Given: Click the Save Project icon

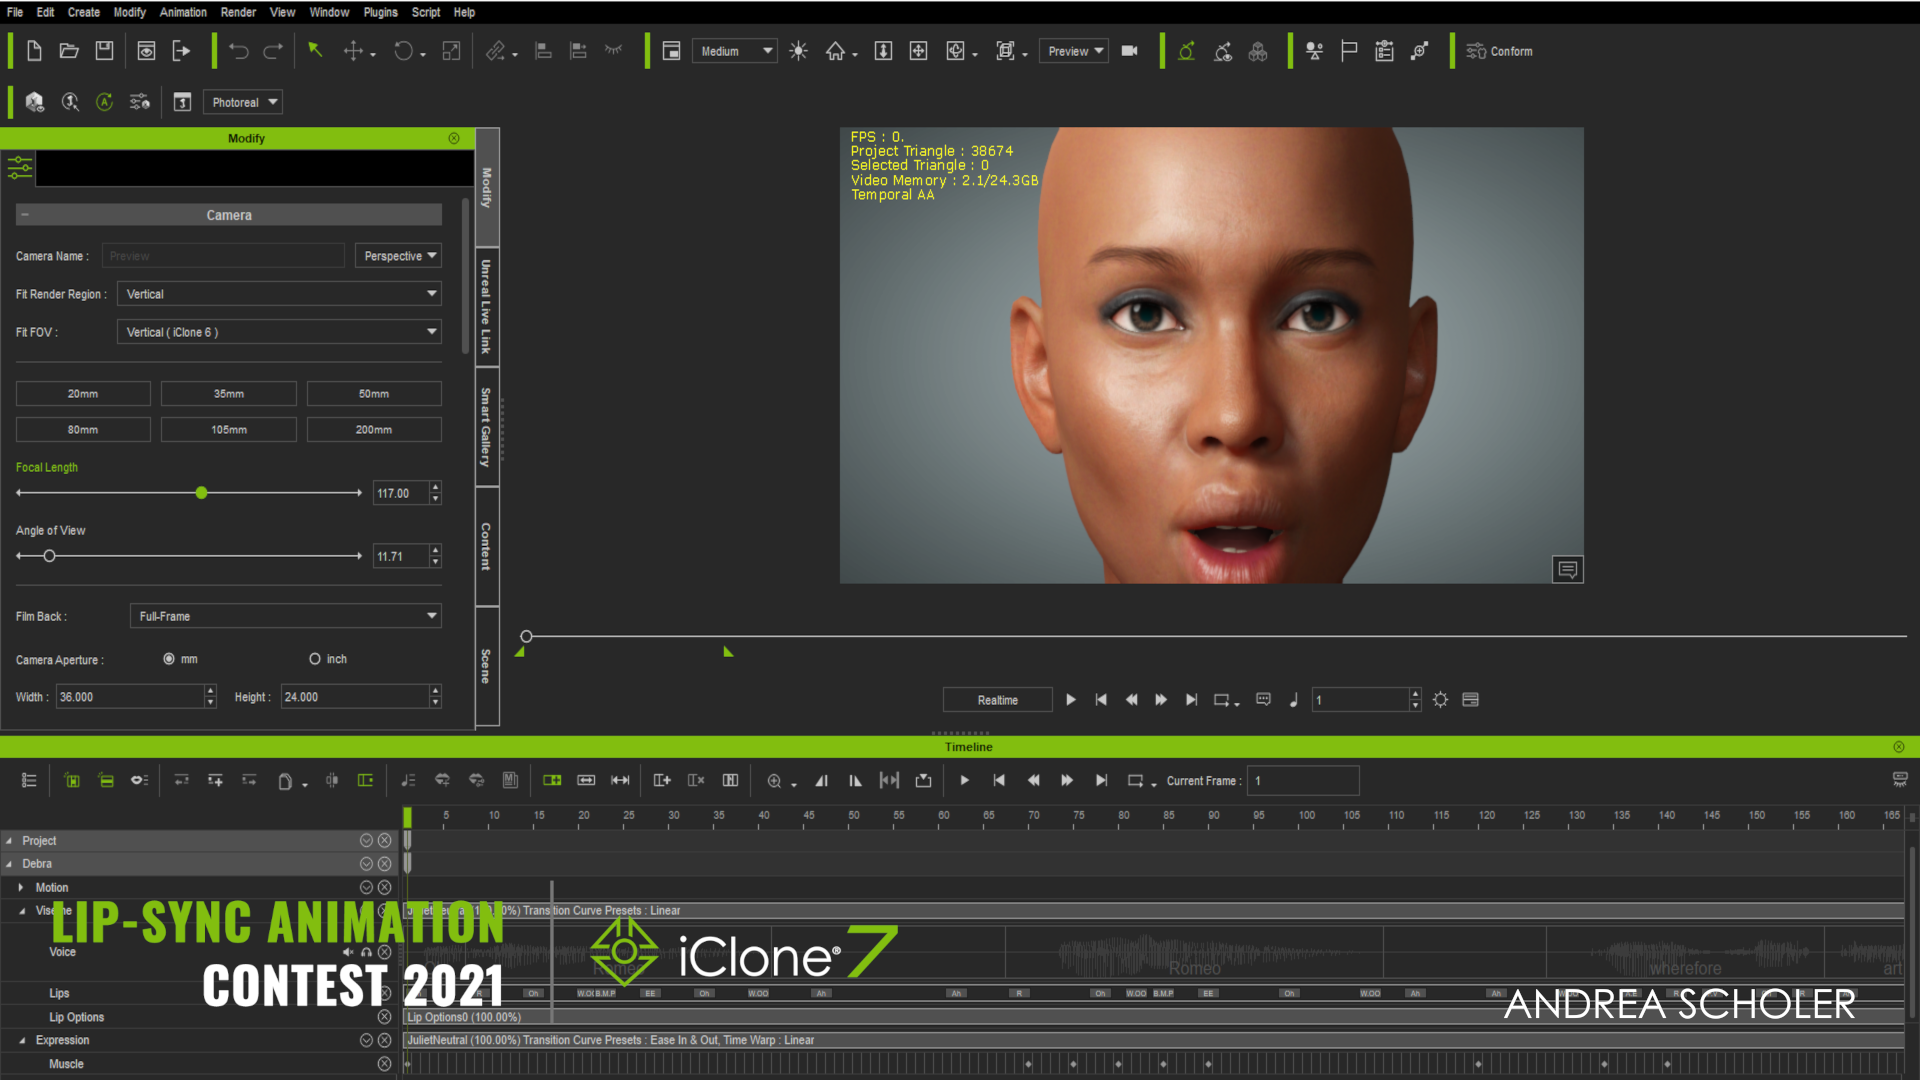Looking at the screenshot, I should click(x=104, y=51).
